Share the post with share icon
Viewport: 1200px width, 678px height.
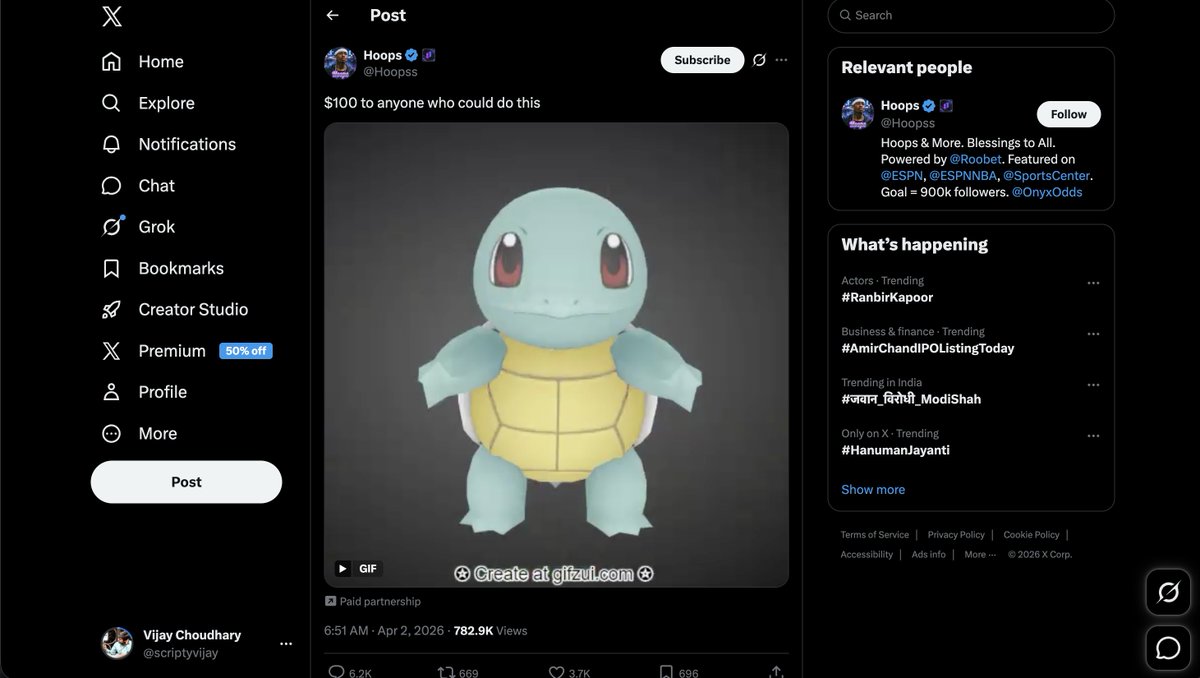click(776, 672)
